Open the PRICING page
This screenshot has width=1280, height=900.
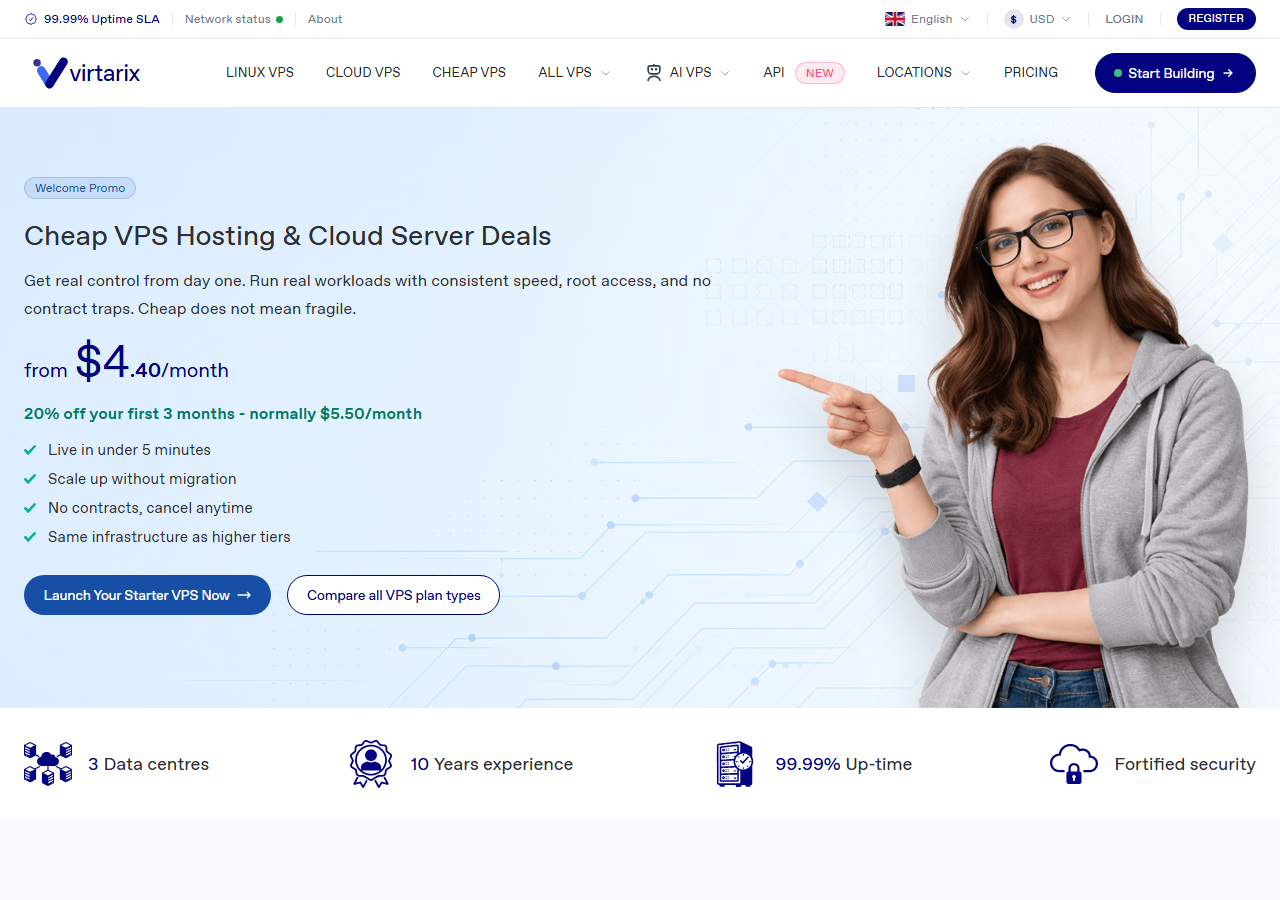click(1031, 72)
